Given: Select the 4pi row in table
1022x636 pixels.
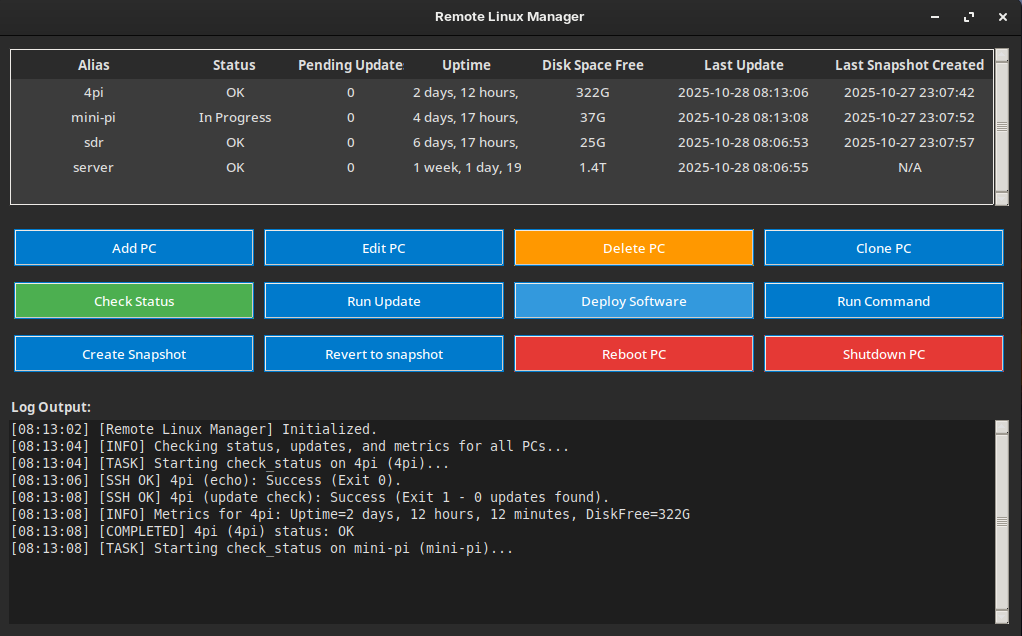Looking at the screenshot, I should pyautogui.click(x=94, y=92).
